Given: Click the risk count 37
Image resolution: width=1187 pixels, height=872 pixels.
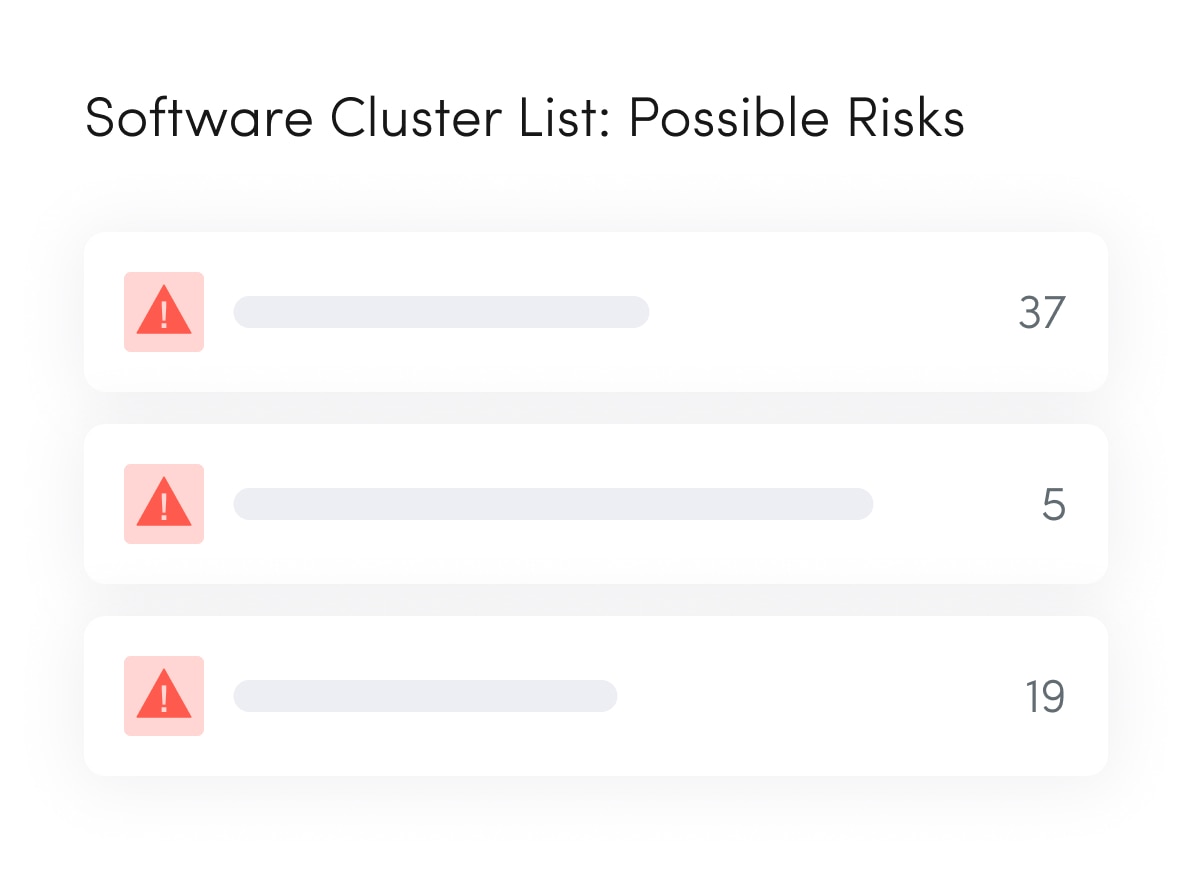Looking at the screenshot, I should pyautogui.click(x=1042, y=313).
